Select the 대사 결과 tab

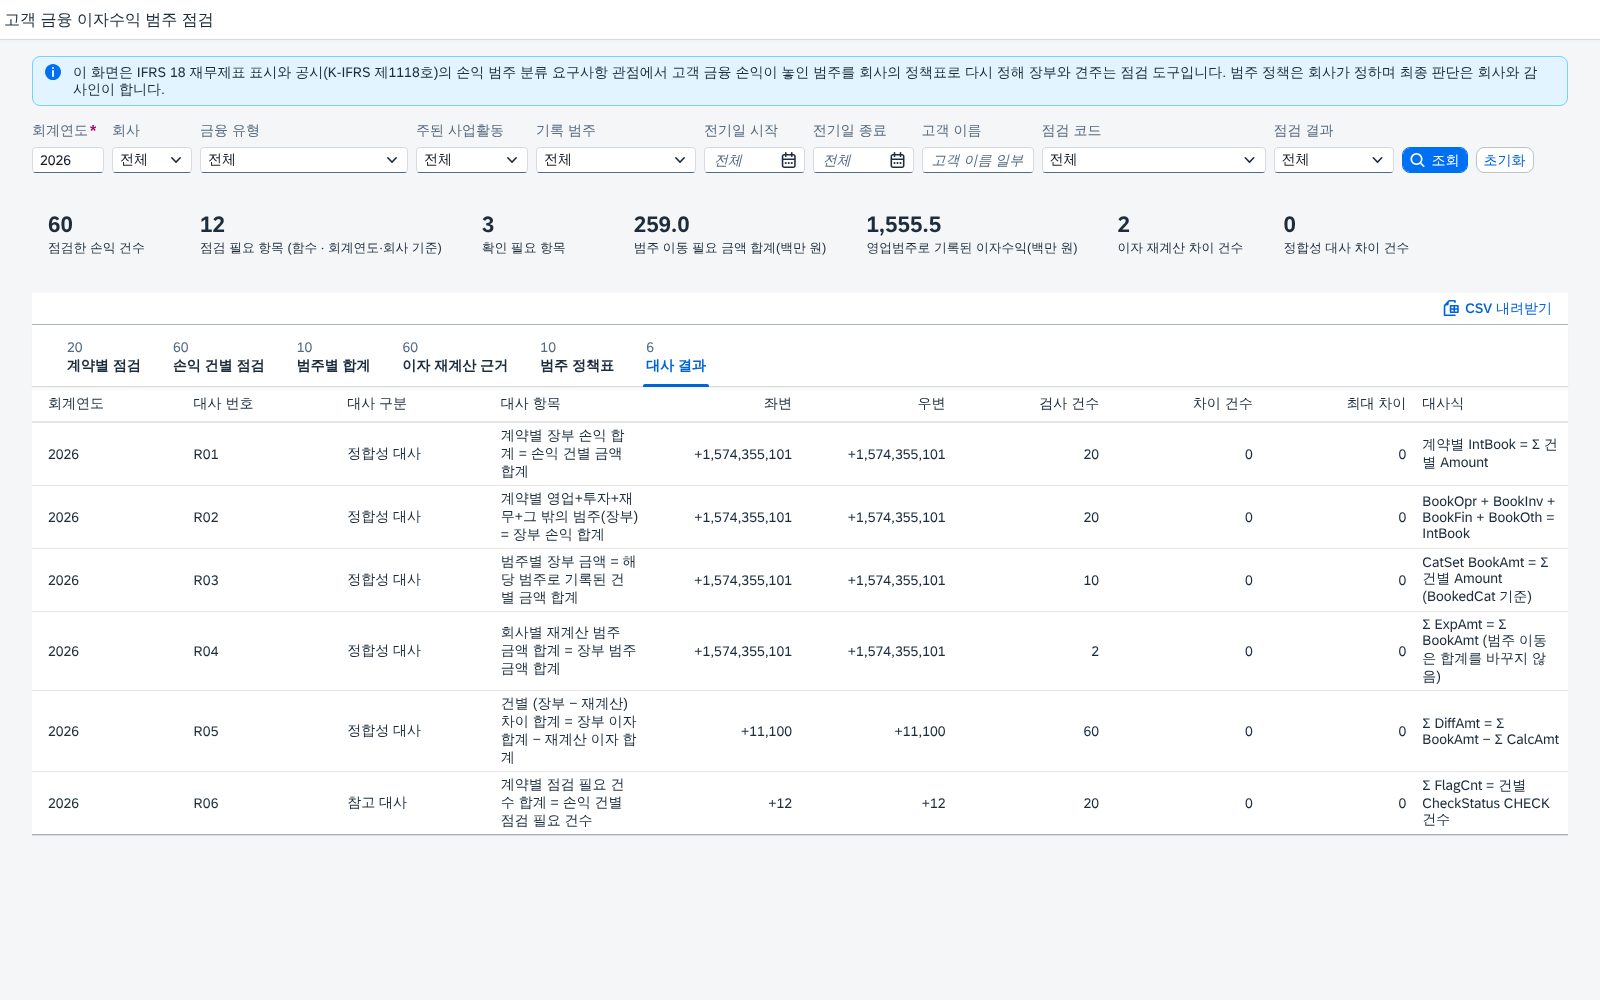(x=676, y=357)
